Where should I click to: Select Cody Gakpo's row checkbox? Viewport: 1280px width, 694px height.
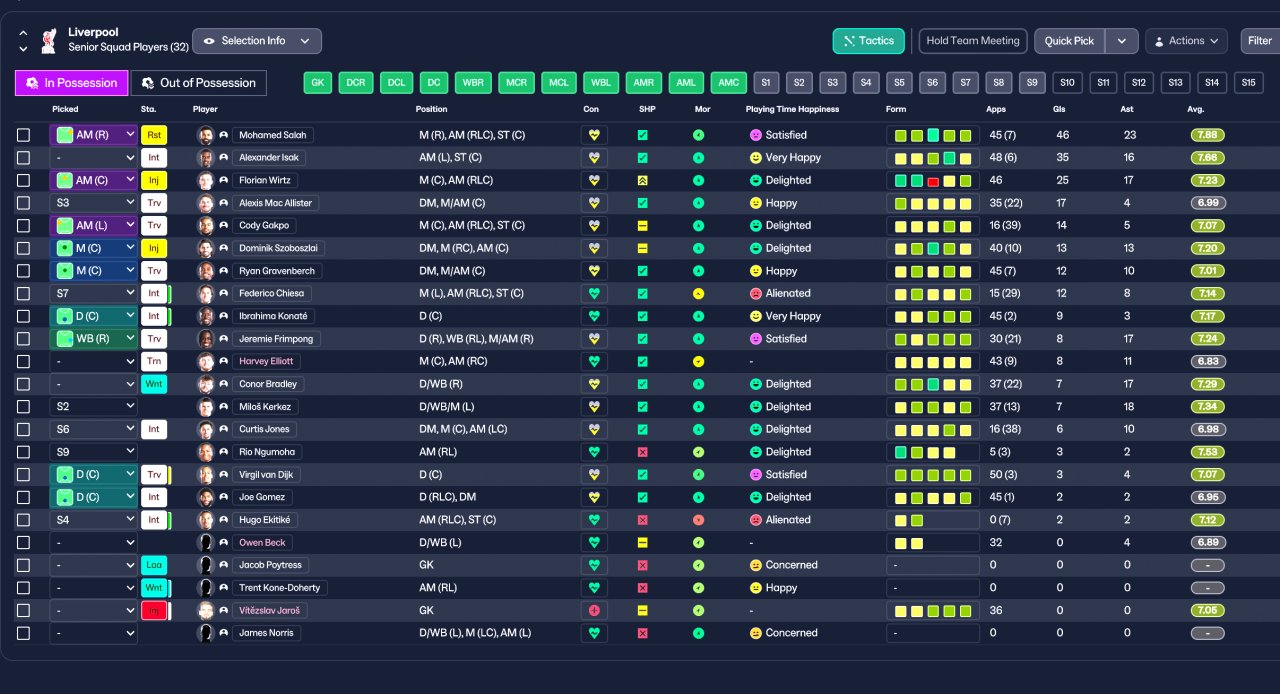pyautogui.click(x=23, y=225)
